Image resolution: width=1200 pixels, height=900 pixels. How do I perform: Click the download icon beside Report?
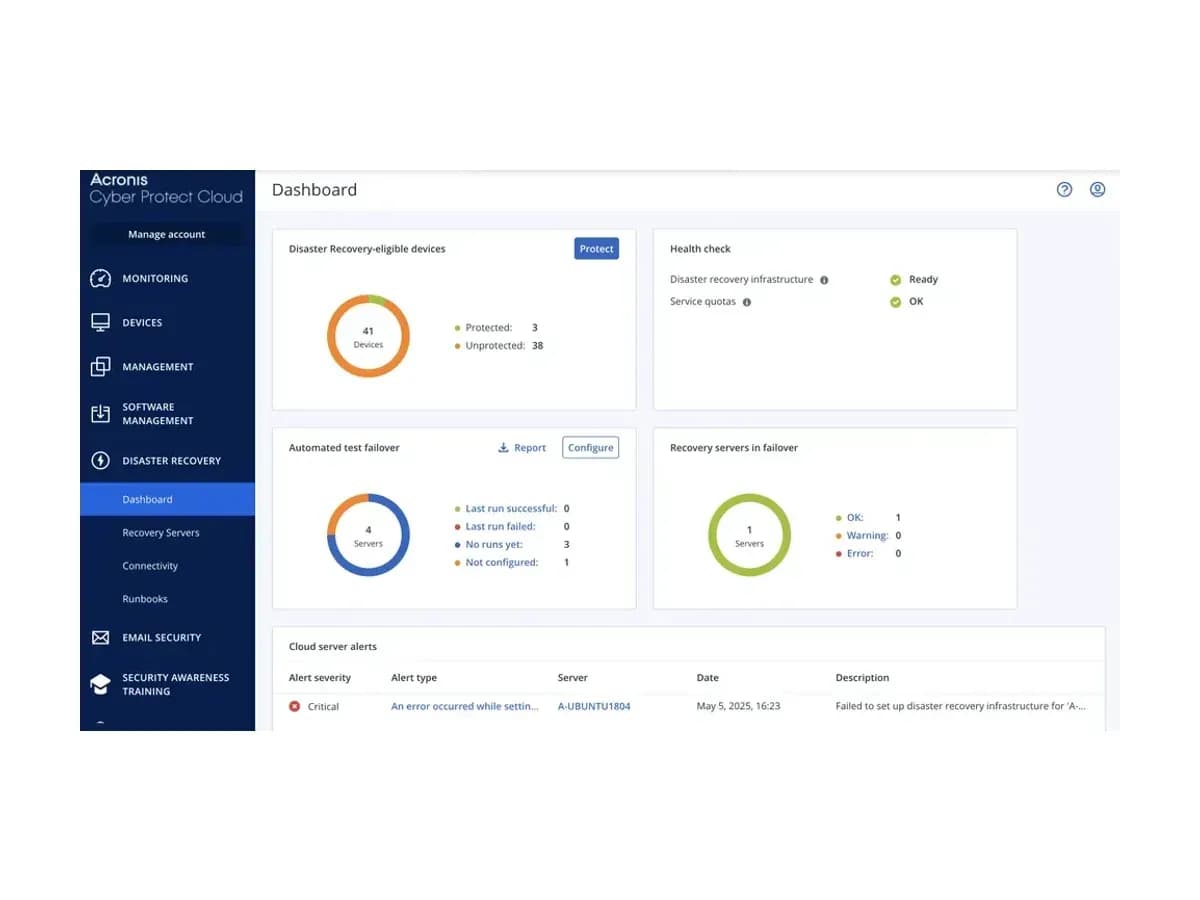pyautogui.click(x=503, y=448)
